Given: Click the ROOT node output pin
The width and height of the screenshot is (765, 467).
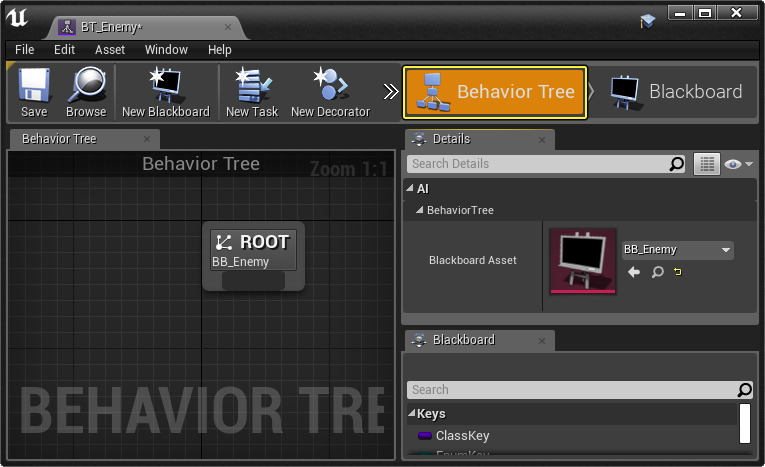Looking at the screenshot, I should (253, 281).
